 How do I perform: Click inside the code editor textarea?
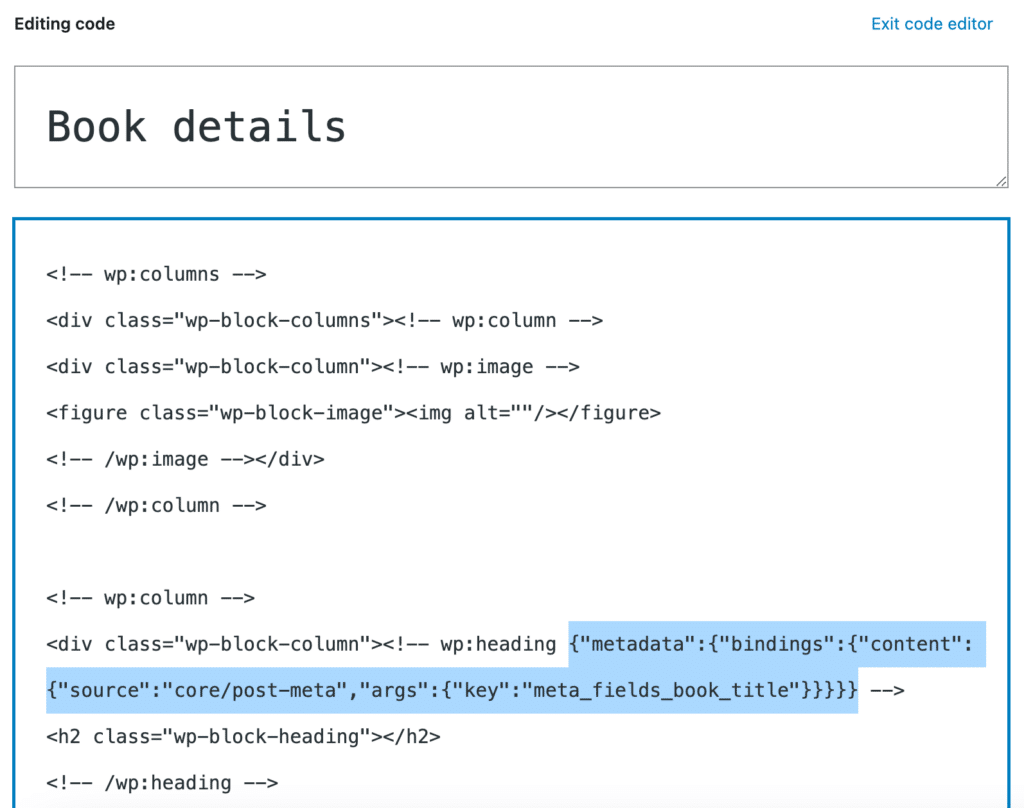coord(500,550)
